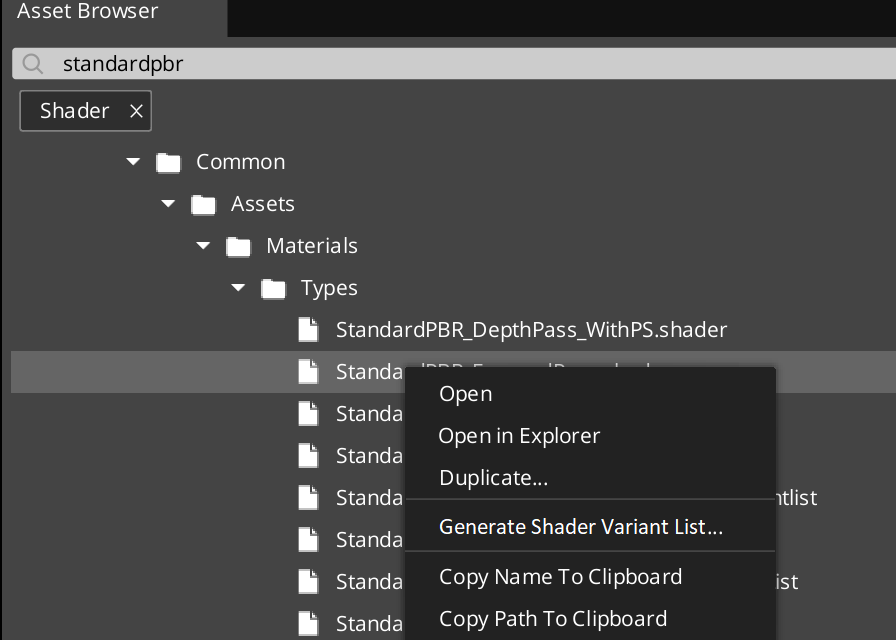Click the Materials folder icon

[x=238, y=245]
